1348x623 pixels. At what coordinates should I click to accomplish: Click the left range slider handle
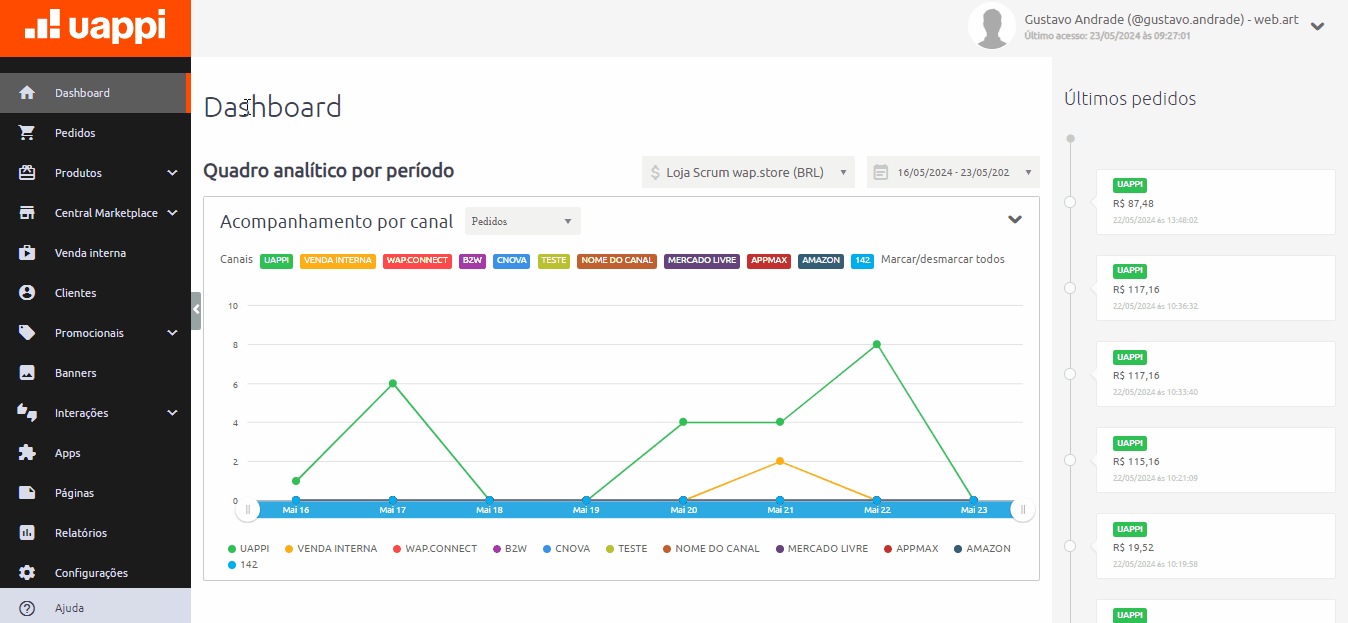pos(248,510)
